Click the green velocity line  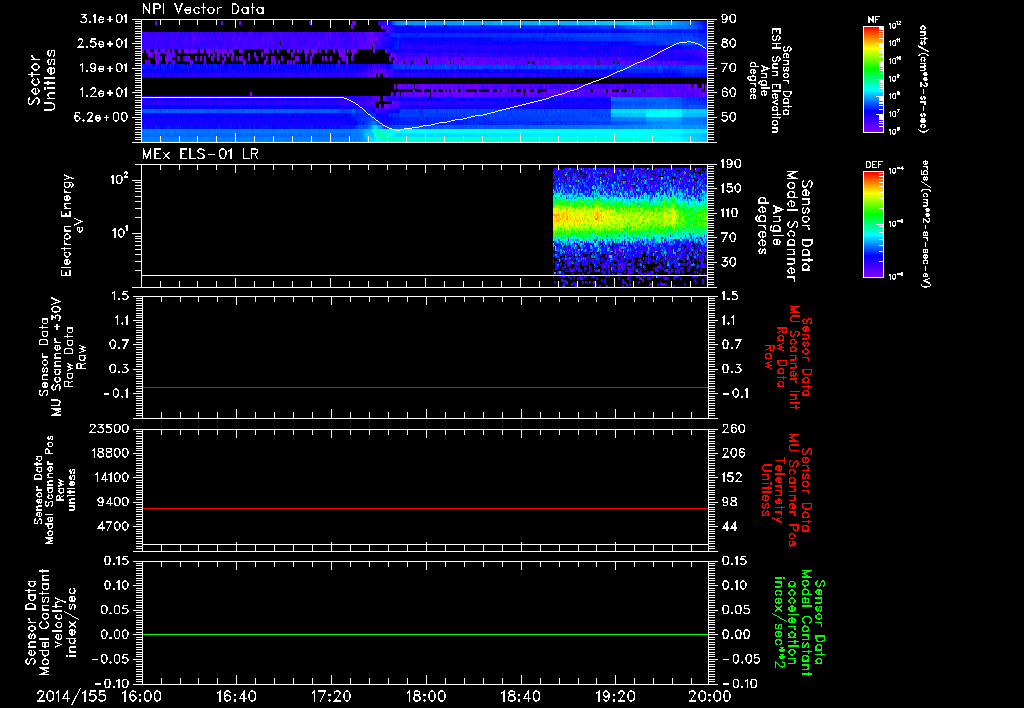coord(425,634)
